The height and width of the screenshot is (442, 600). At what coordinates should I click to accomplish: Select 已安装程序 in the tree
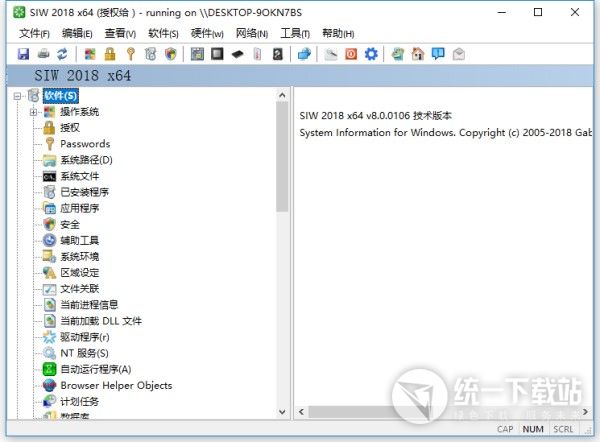(84, 192)
